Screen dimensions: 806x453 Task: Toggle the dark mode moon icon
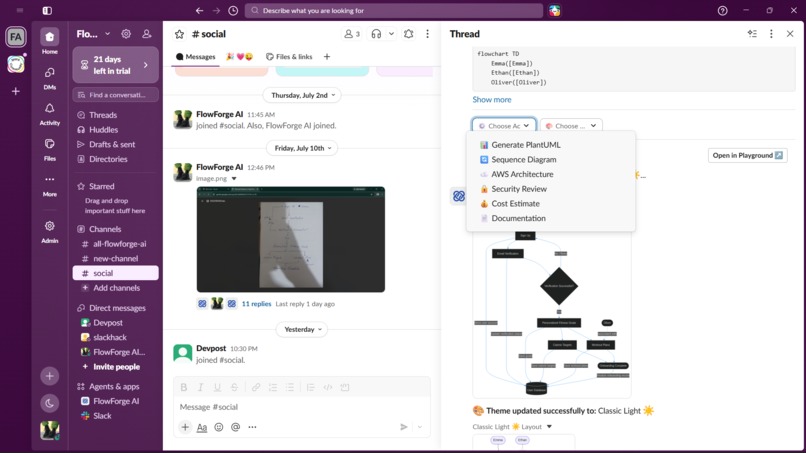49,403
